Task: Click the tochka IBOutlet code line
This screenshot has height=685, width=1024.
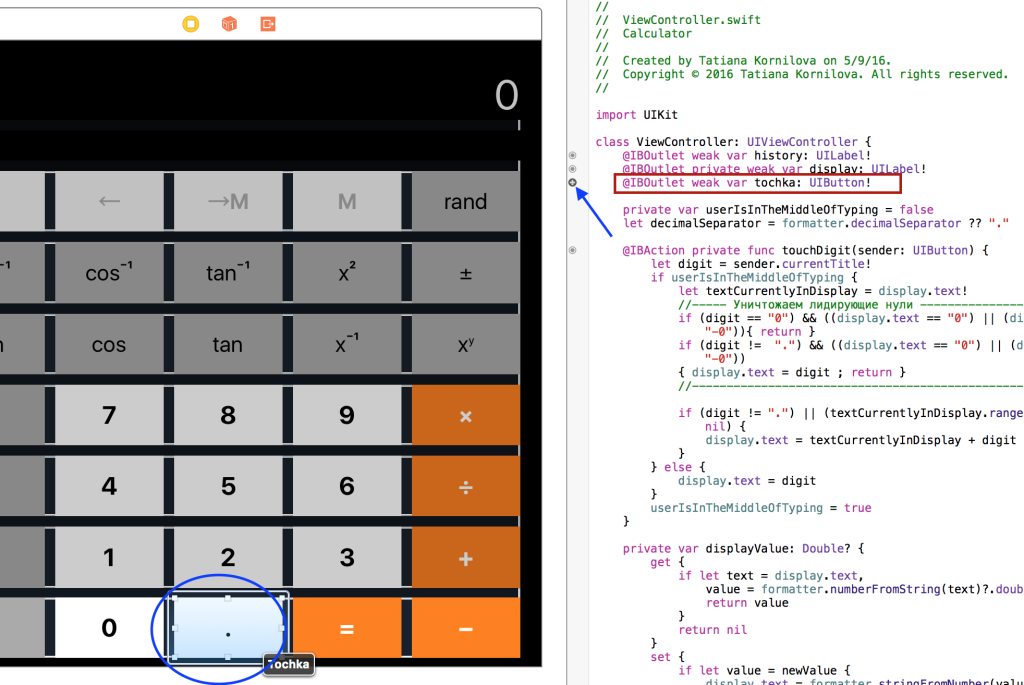Action: (746, 183)
